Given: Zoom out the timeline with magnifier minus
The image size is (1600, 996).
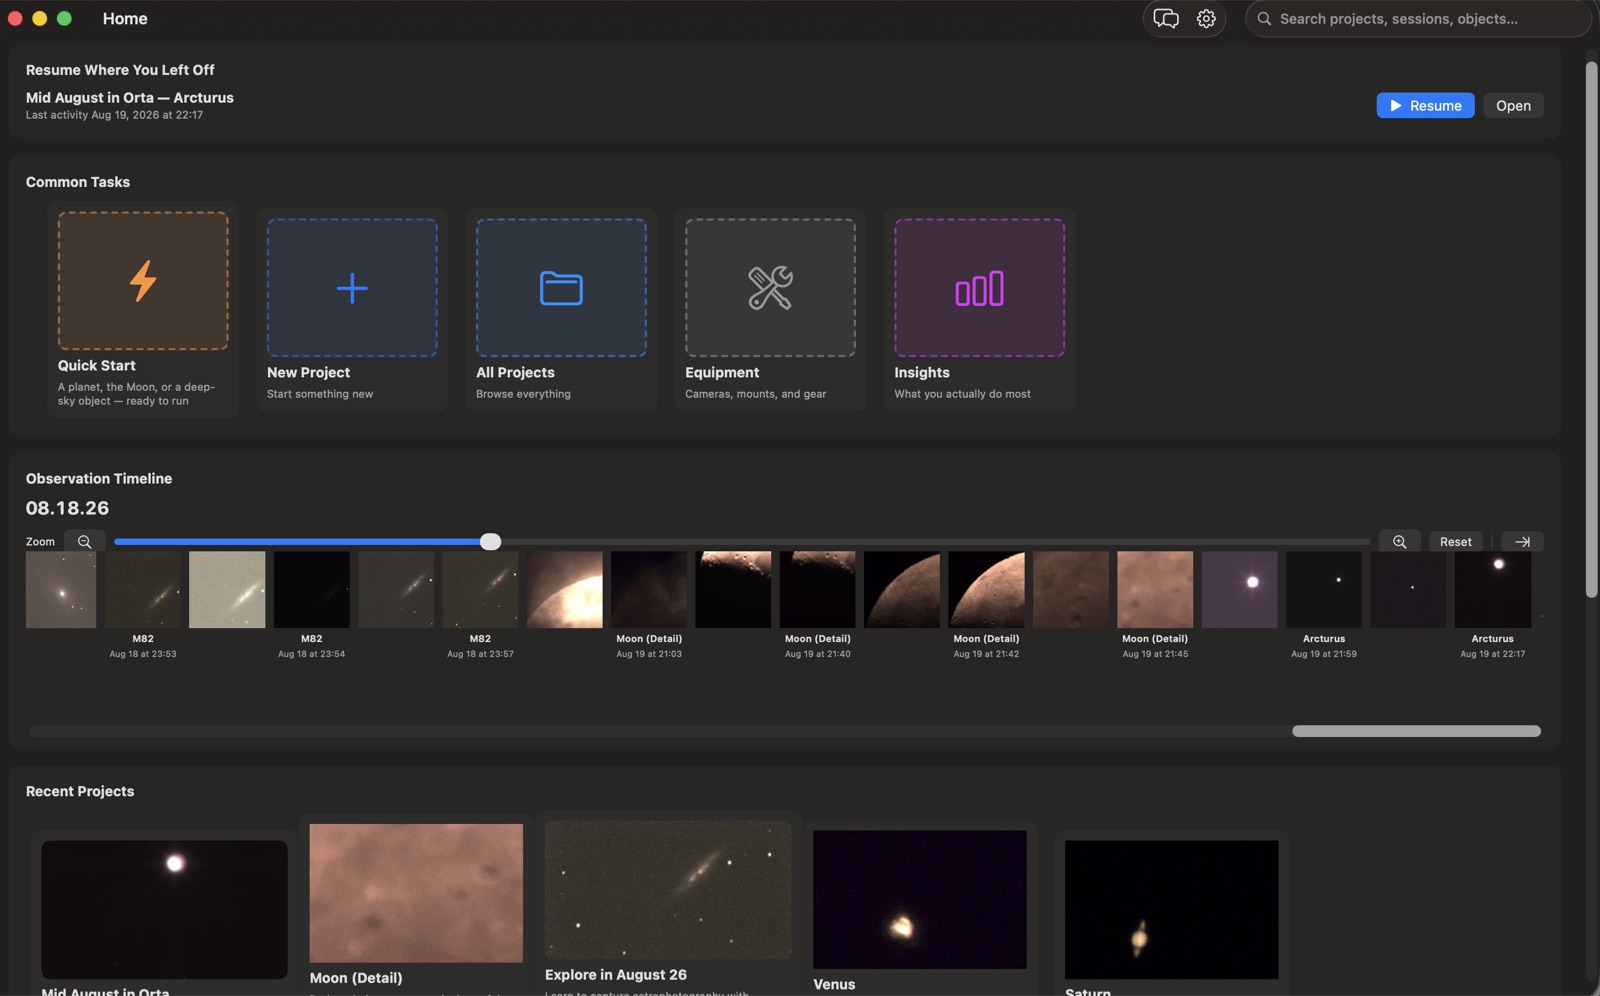Looking at the screenshot, I should (x=85, y=542).
